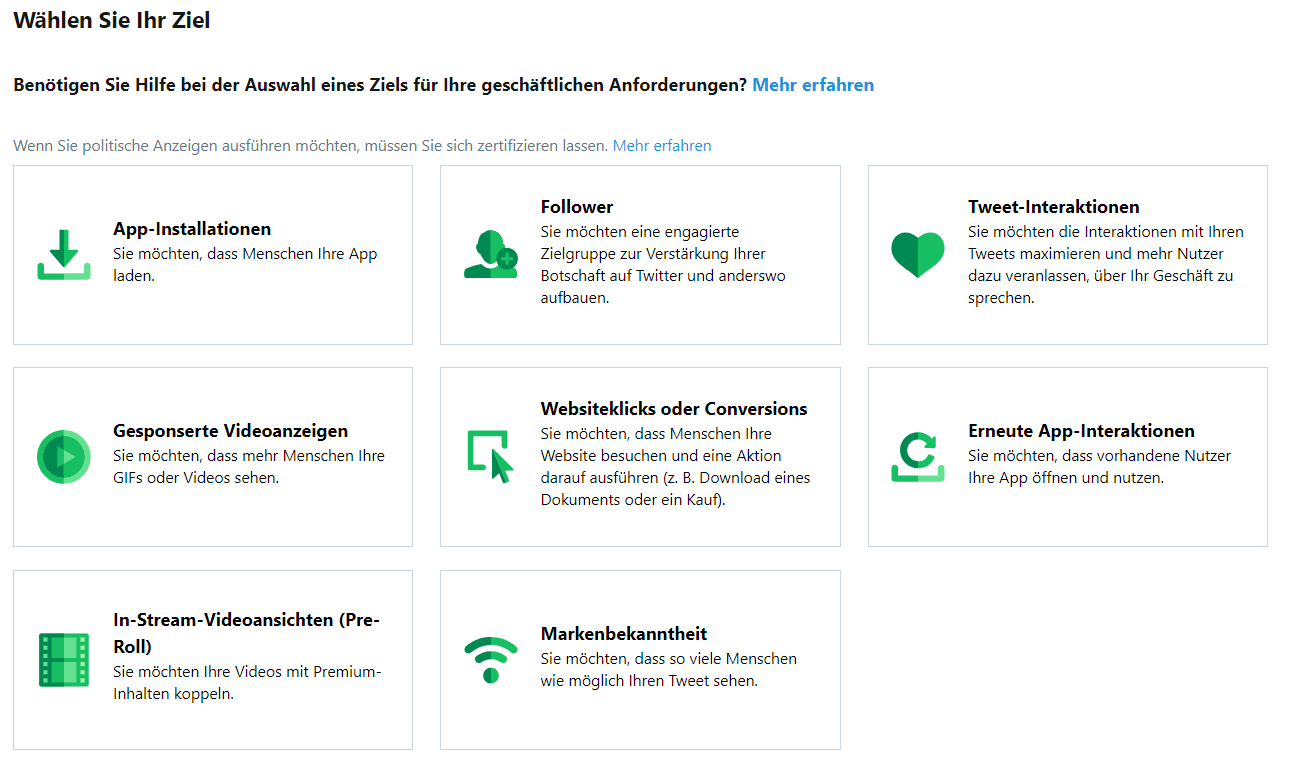
Task: Choose the Follower objective title
Action: 577,207
